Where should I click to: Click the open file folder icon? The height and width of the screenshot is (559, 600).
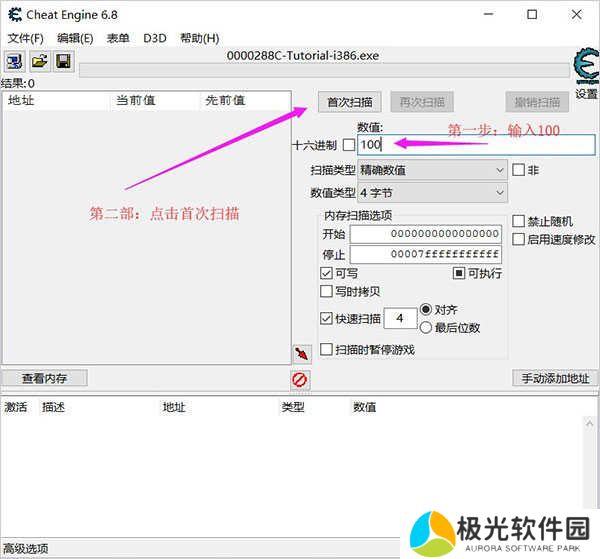click(x=39, y=61)
